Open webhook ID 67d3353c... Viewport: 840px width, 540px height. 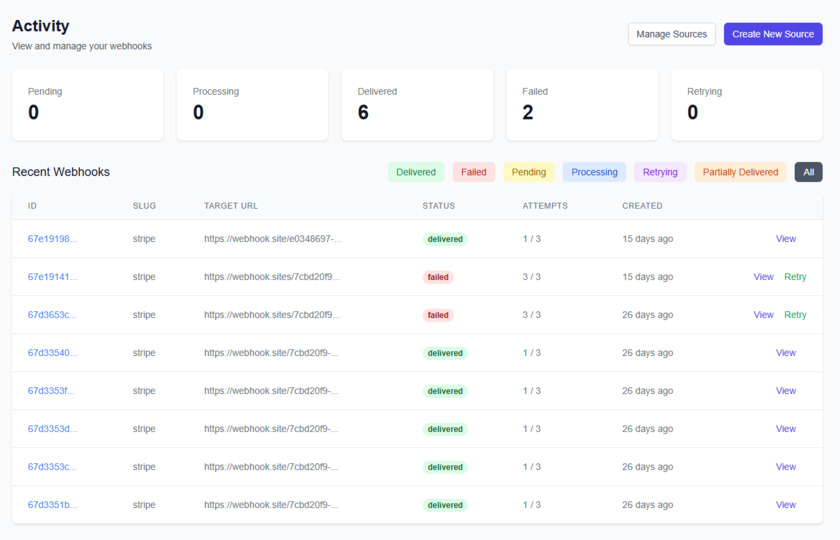click(x=52, y=467)
